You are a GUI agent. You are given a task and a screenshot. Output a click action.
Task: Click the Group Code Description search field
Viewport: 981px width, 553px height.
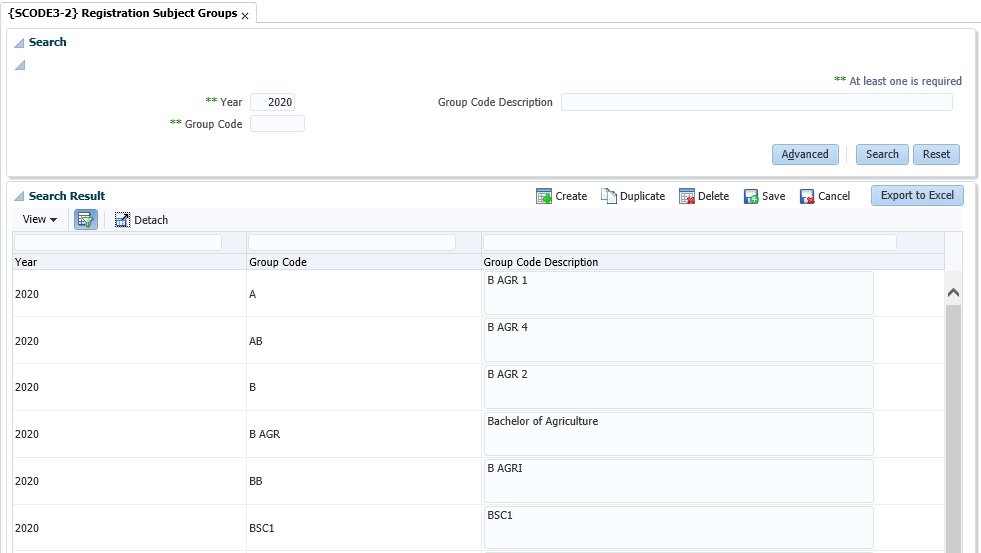(x=756, y=102)
